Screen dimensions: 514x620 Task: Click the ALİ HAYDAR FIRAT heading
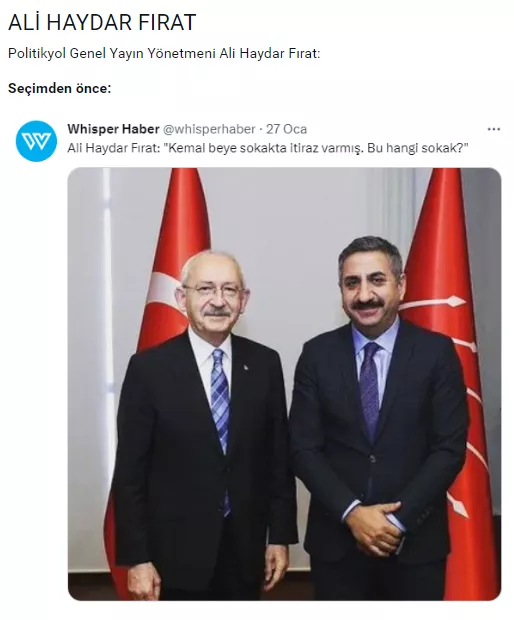102,23
